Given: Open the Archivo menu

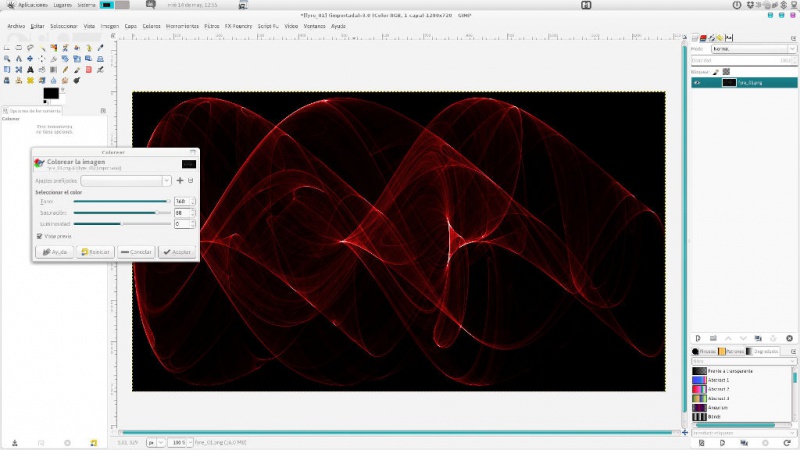Looking at the screenshot, I should [16, 26].
